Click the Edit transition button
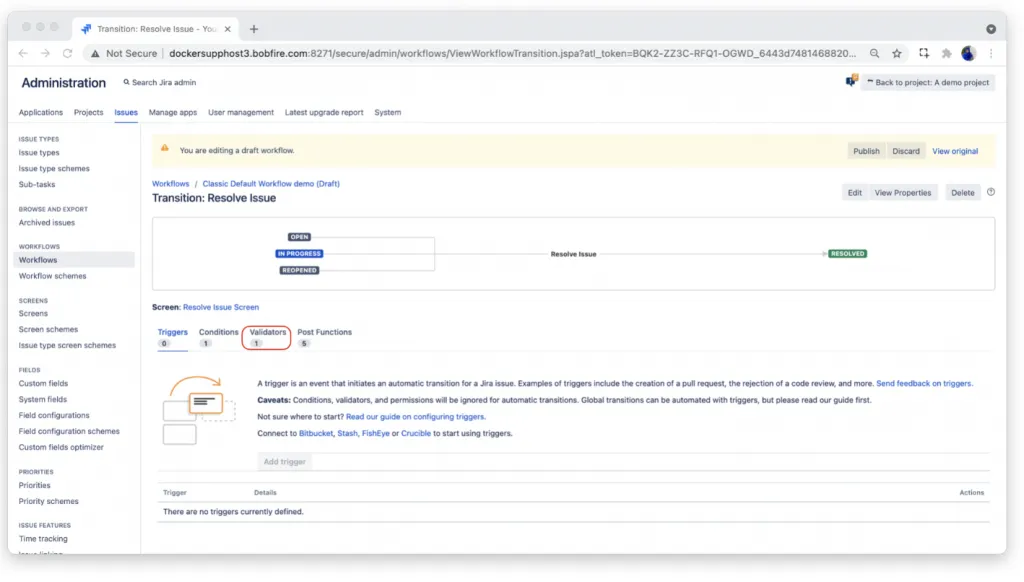Viewport: 1024px width, 582px height. 854,193
